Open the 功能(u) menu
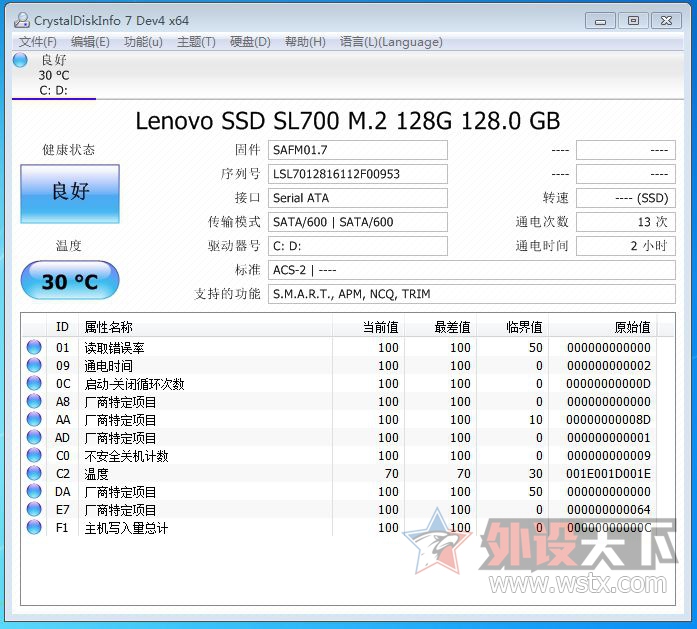The image size is (697, 629). point(143,42)
